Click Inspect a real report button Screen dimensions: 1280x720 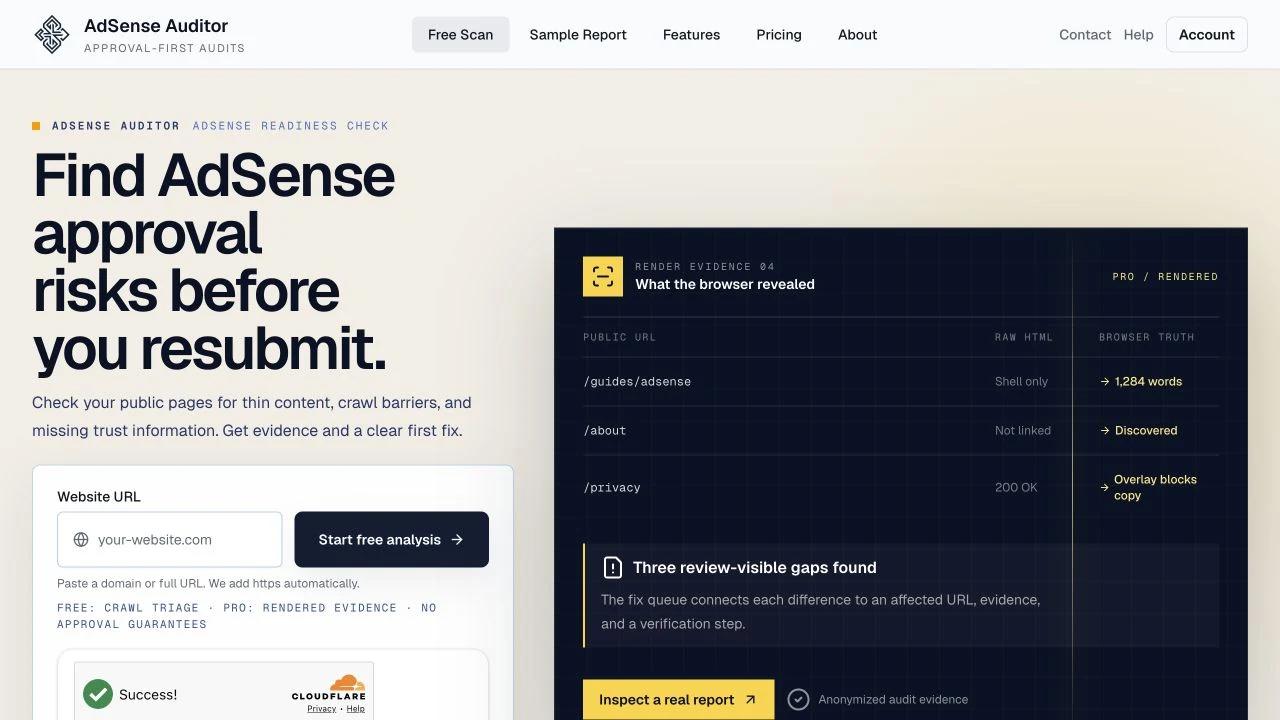click(x=678, y=700)
